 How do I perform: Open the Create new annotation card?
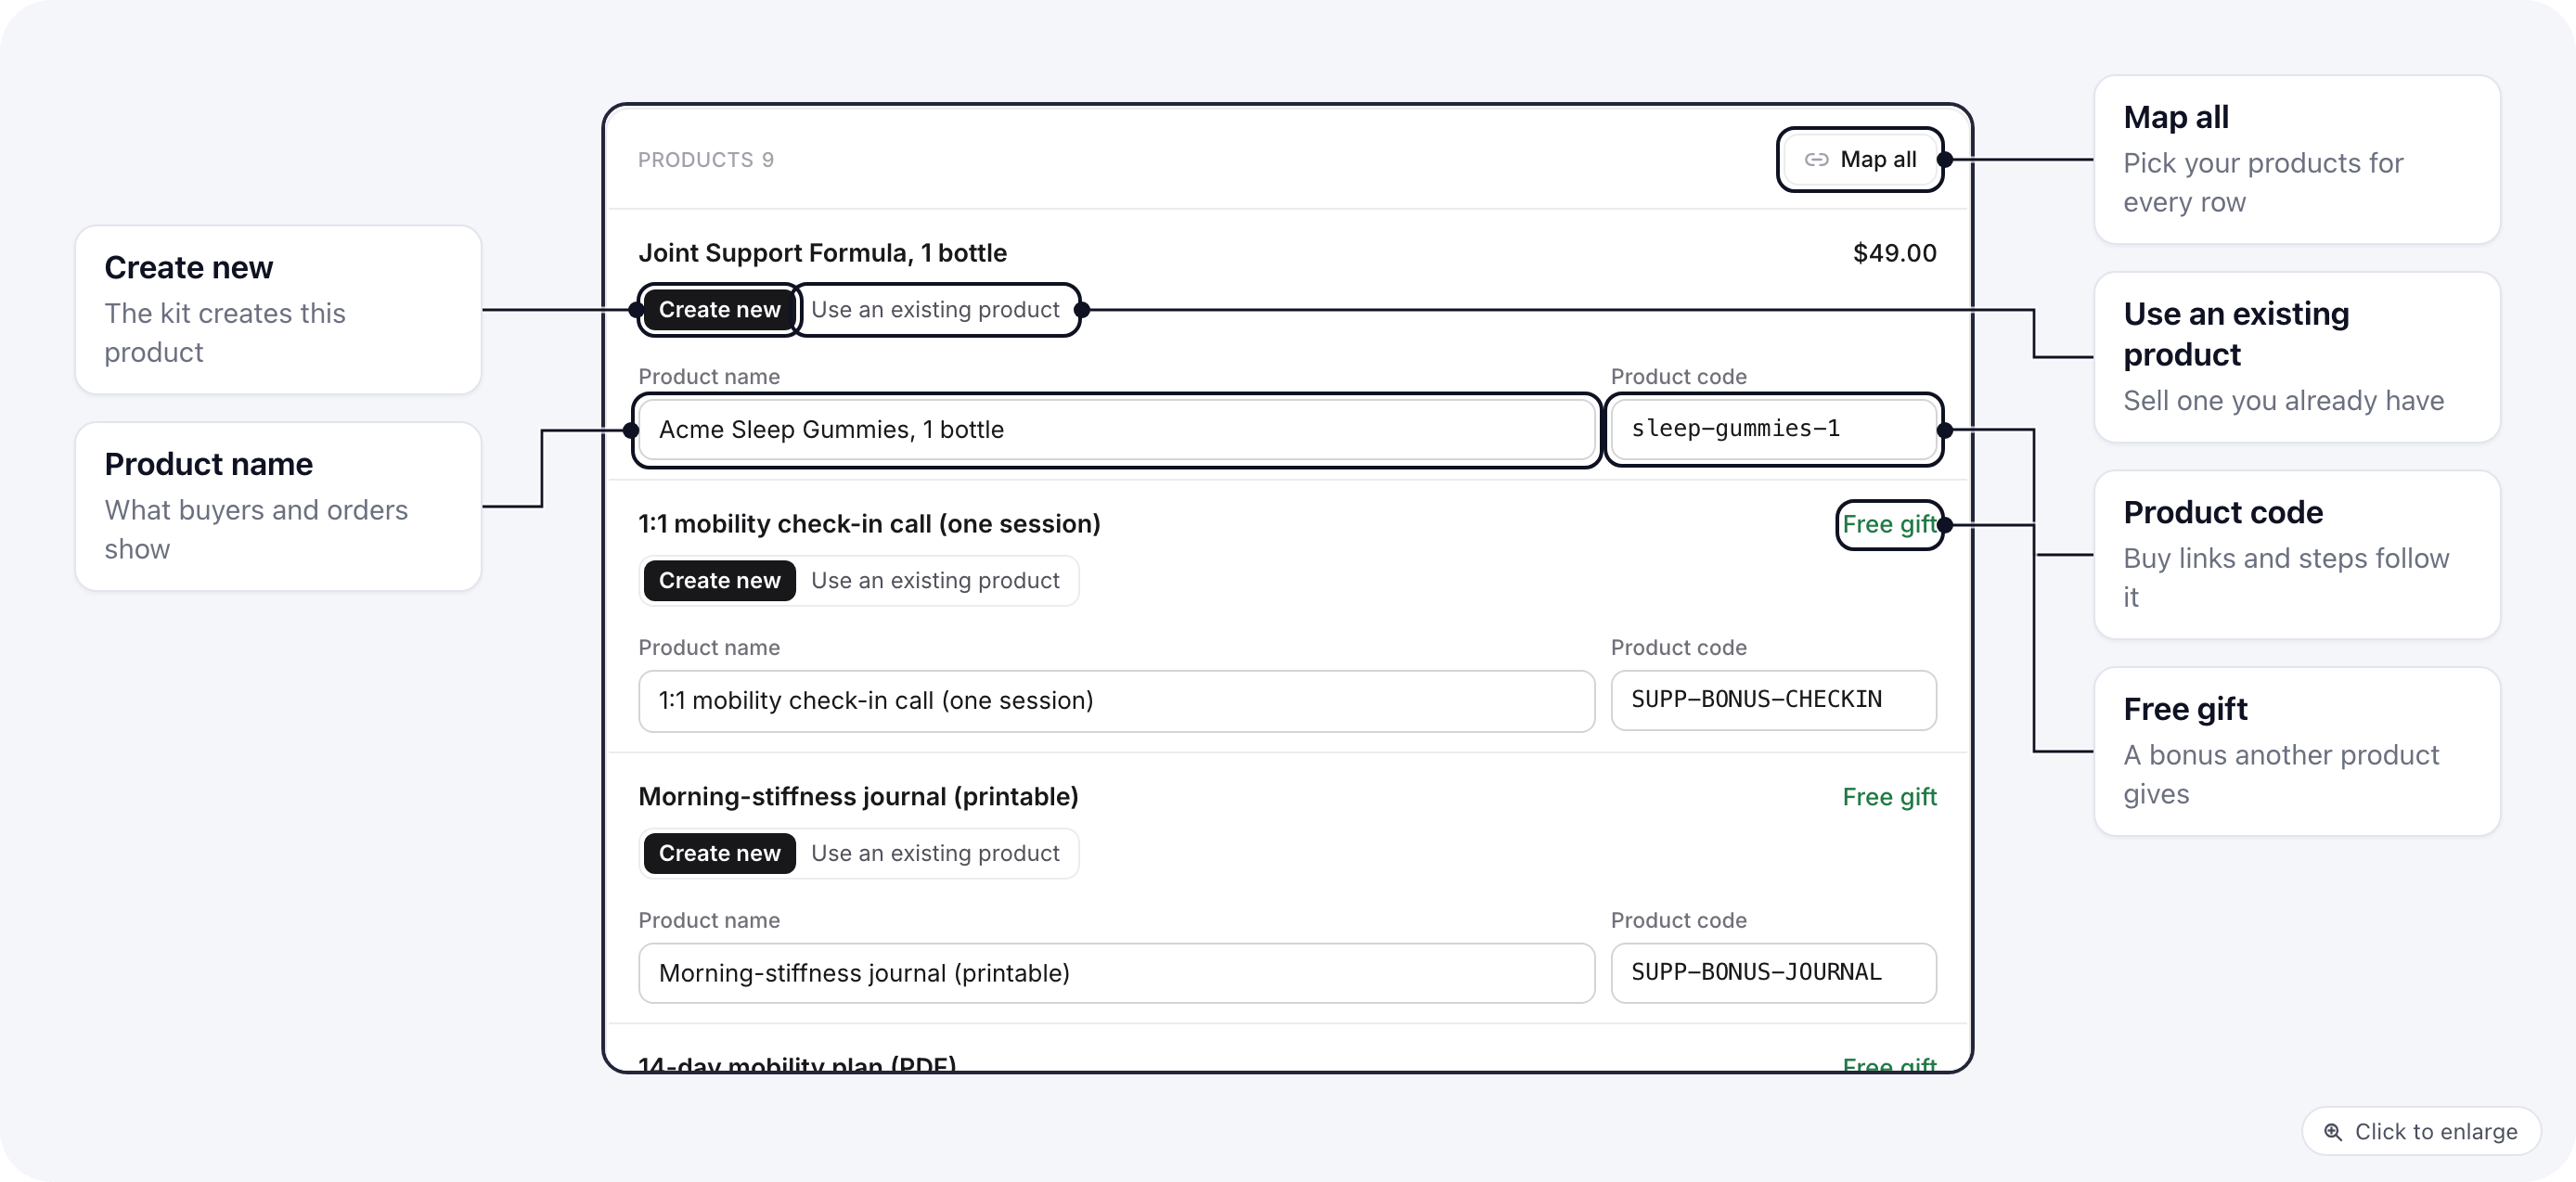pyautogui.click(x=278, y=310)
